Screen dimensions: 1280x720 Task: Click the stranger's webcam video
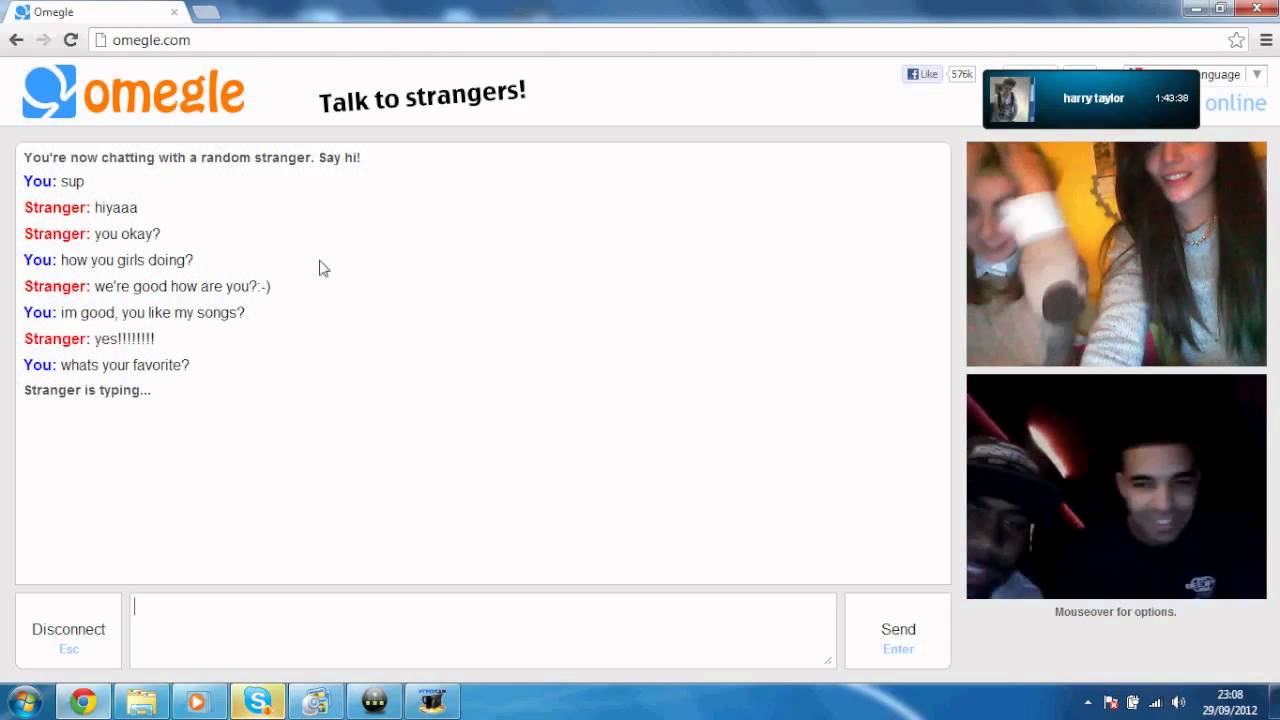(x=1116, y=254)
